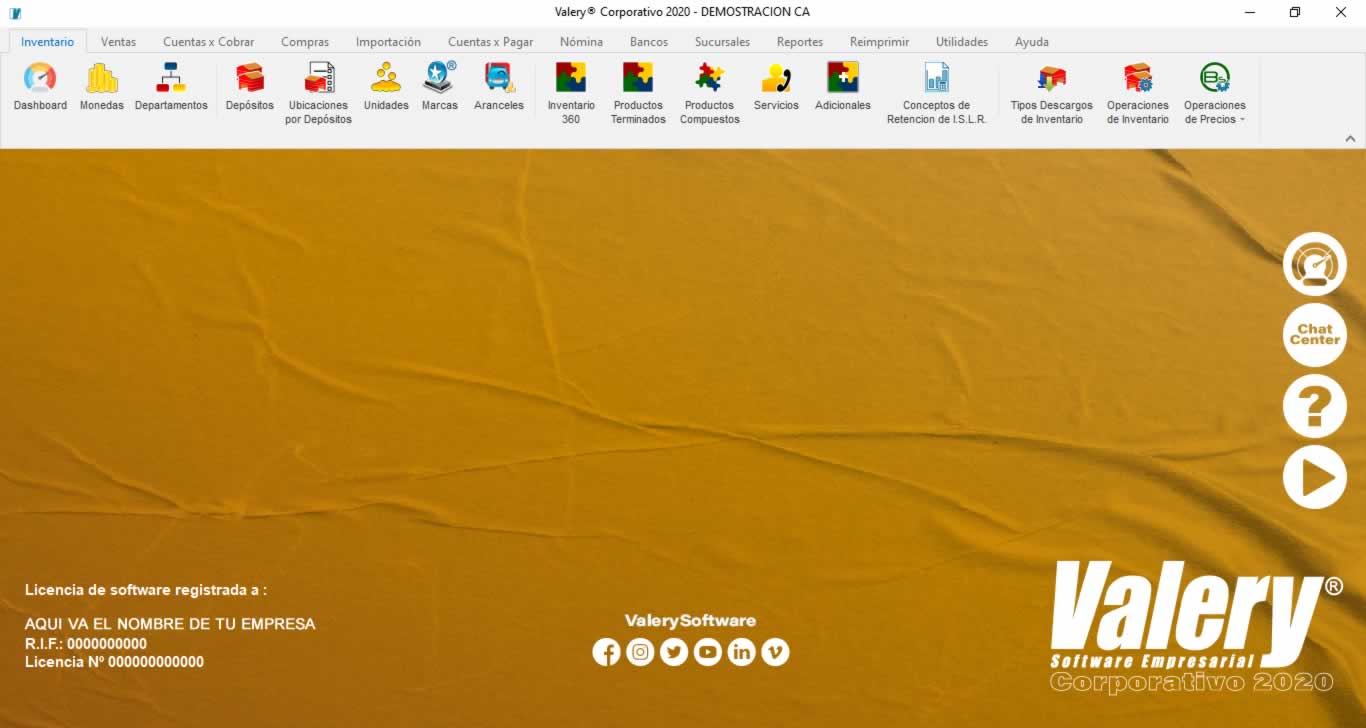Open Tipos Descargos de Inventario
Image resolution: width=1366 pixels, height=728 pixels.
pos(1052,93)
